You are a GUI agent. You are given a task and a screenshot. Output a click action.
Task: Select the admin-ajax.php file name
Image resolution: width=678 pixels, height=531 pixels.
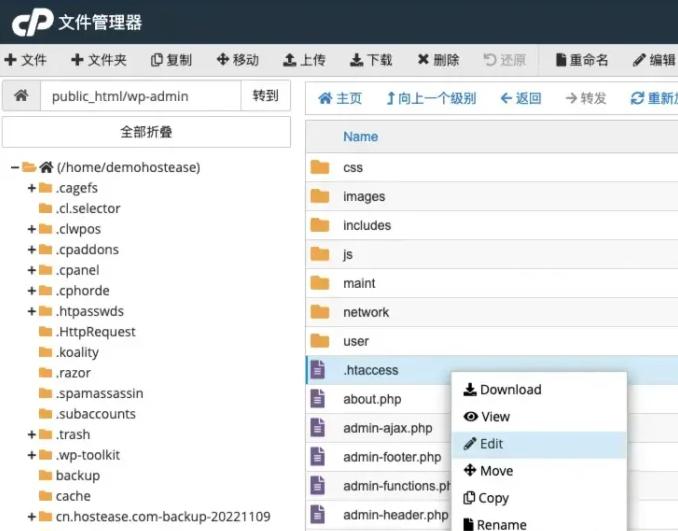click(387, 428)
